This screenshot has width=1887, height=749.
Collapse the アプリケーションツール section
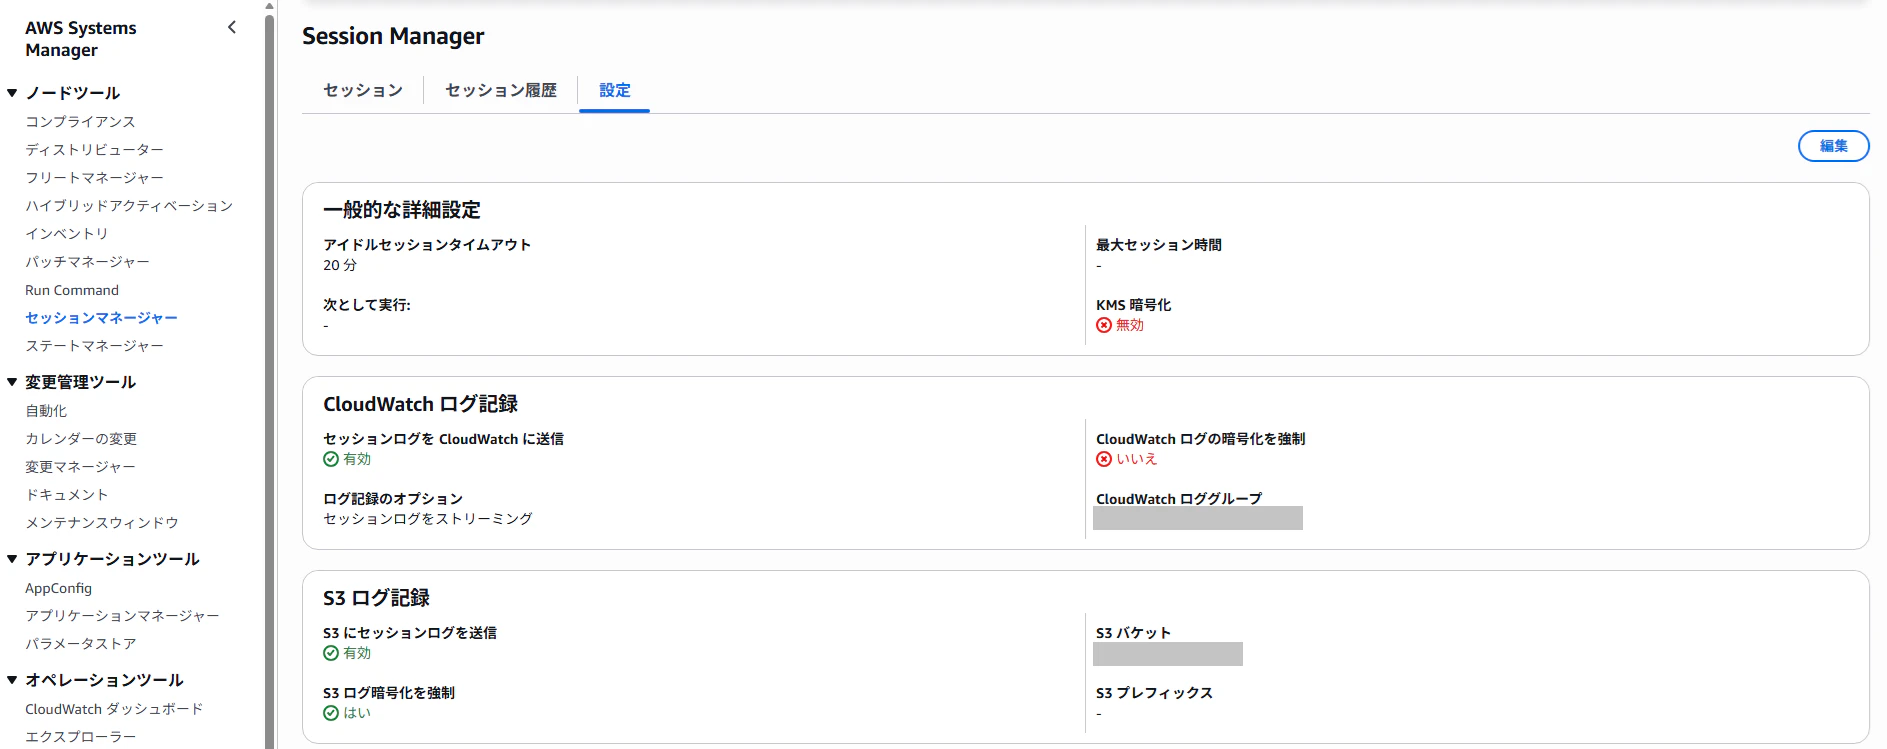point(12,559)
